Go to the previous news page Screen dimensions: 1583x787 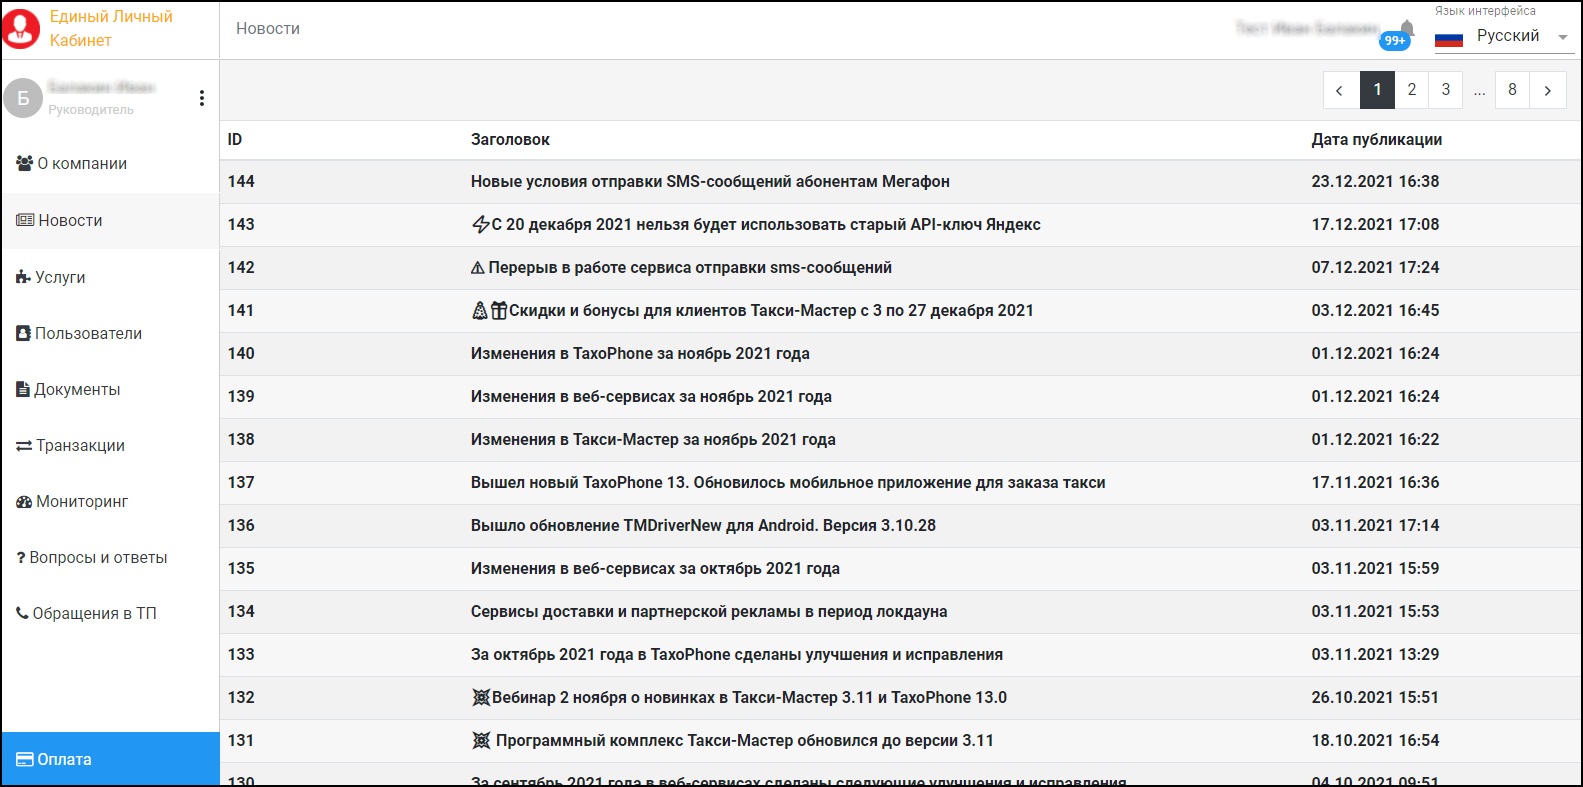tap(1339, 91)
